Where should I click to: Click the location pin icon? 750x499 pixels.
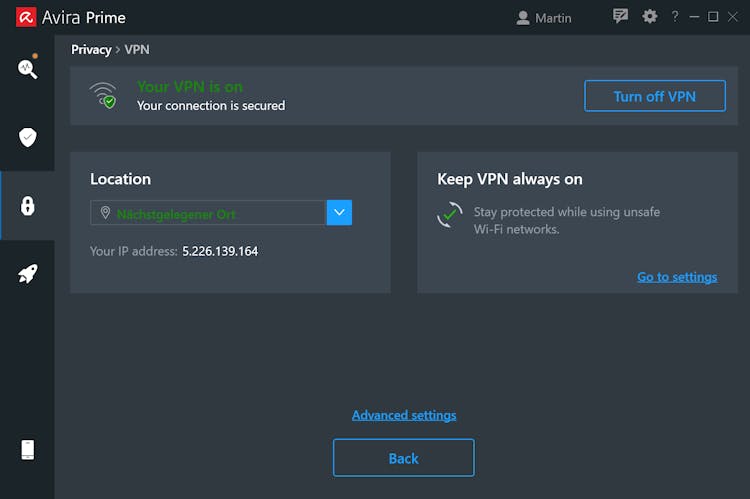(105, 212)
